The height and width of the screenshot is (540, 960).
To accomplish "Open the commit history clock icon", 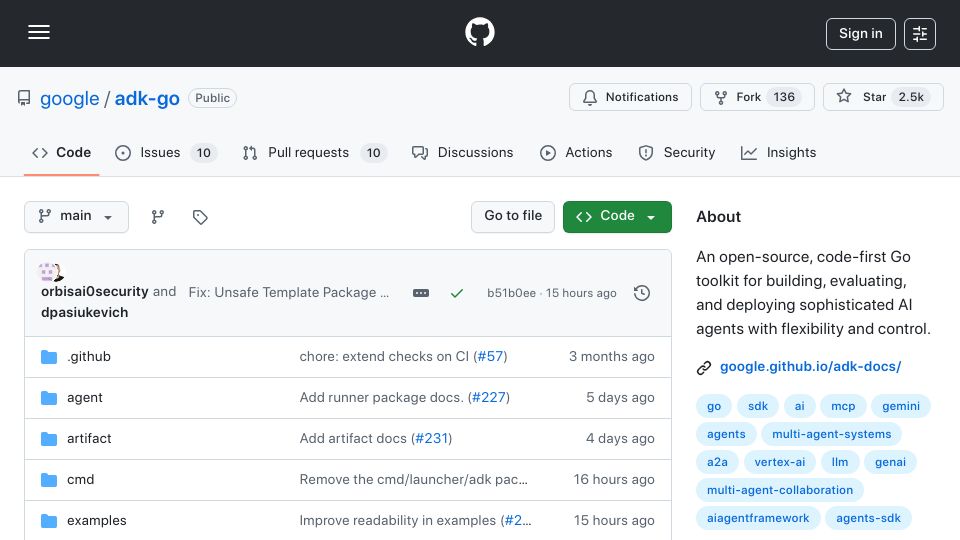I will [642, 293].
